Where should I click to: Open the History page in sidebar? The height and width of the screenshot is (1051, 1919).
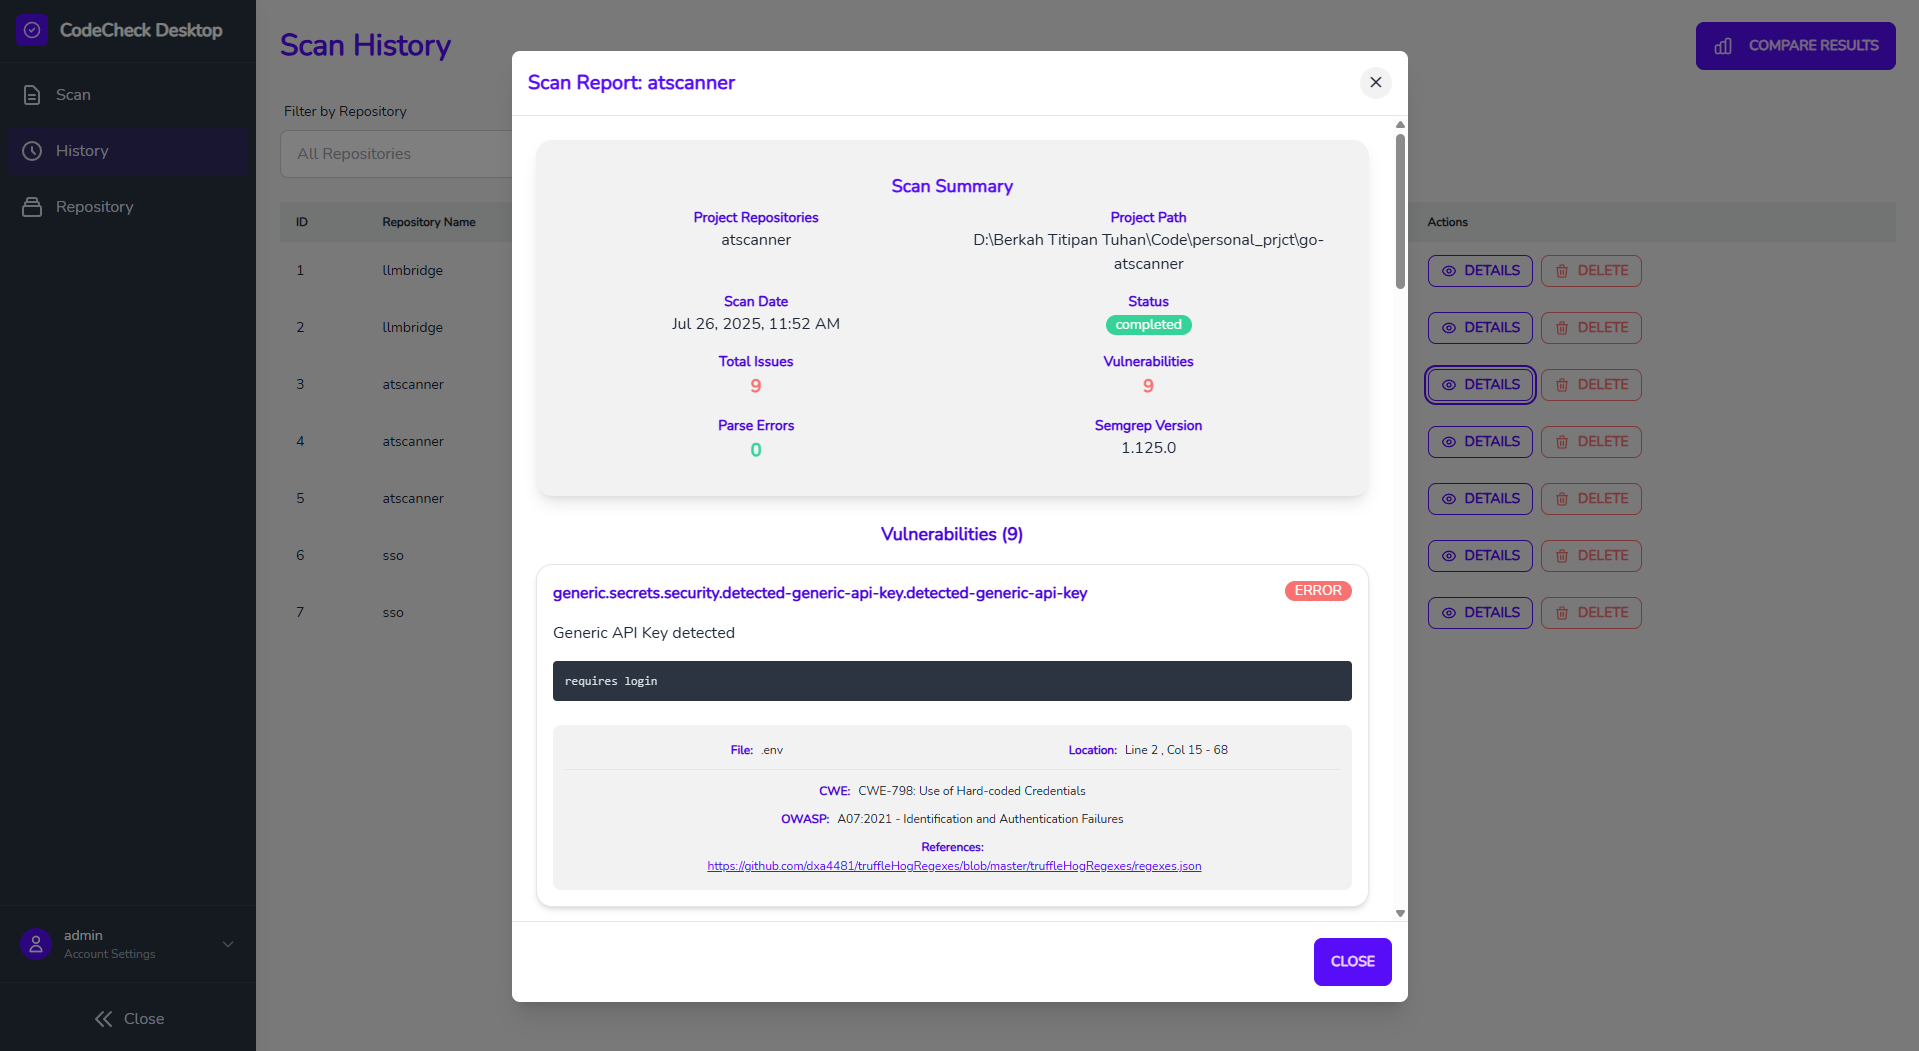(128, 151)
